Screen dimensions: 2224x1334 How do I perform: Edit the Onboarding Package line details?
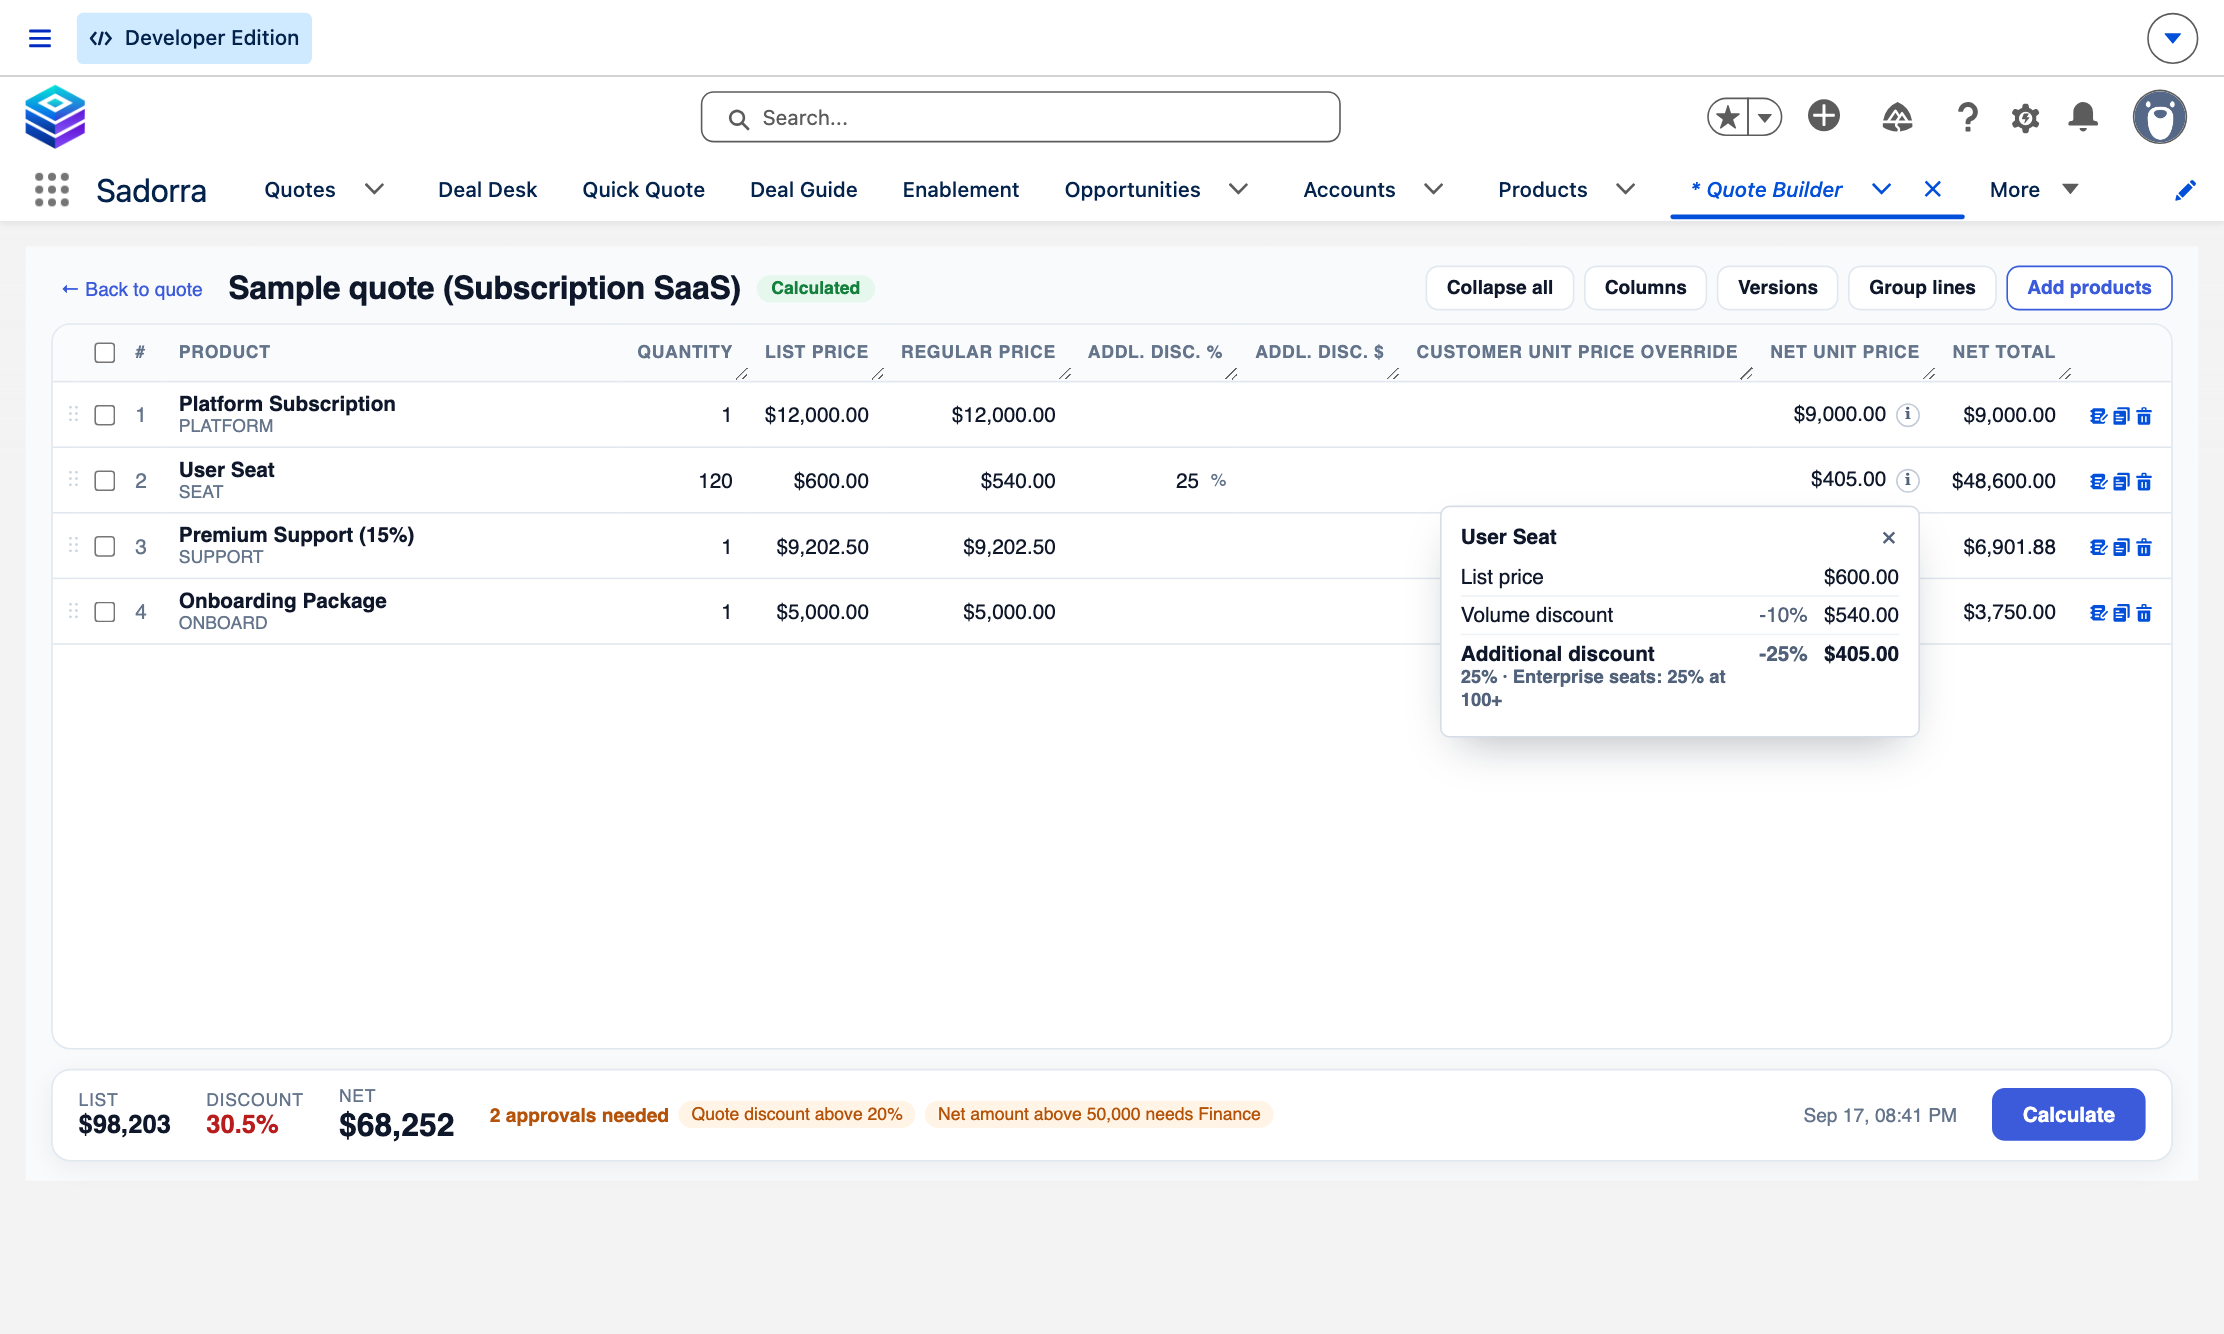2098,613
